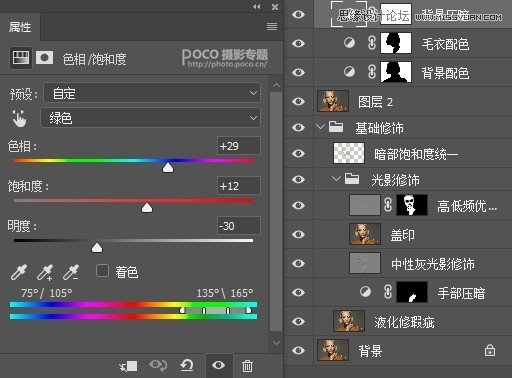This screenshot has width=512, height=378.
Task: Click the adjustment icon of 手部压暗 layer
Action: pos(365,291)
